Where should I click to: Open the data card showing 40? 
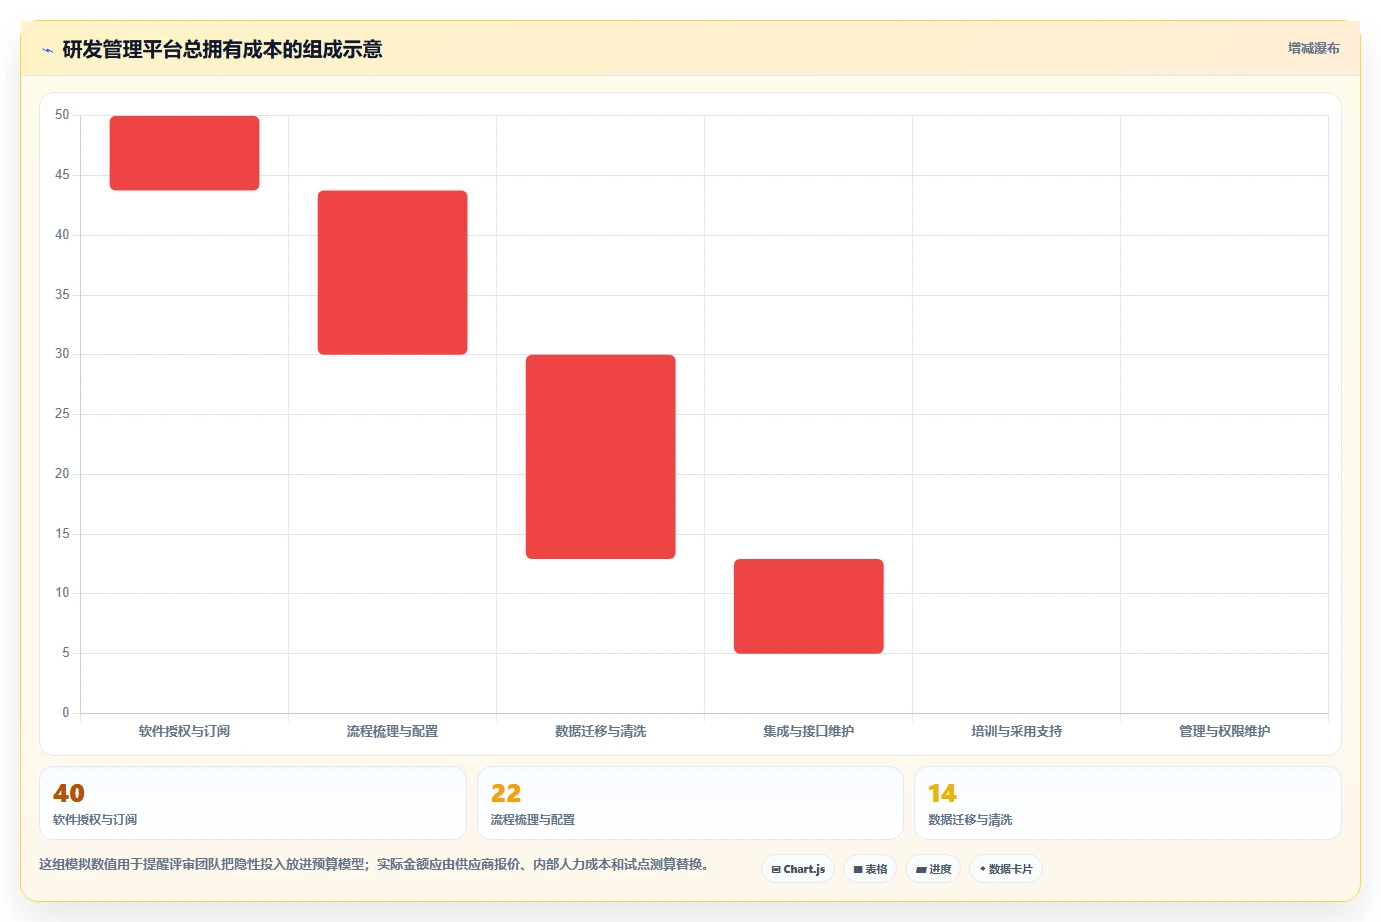point(253,803)
